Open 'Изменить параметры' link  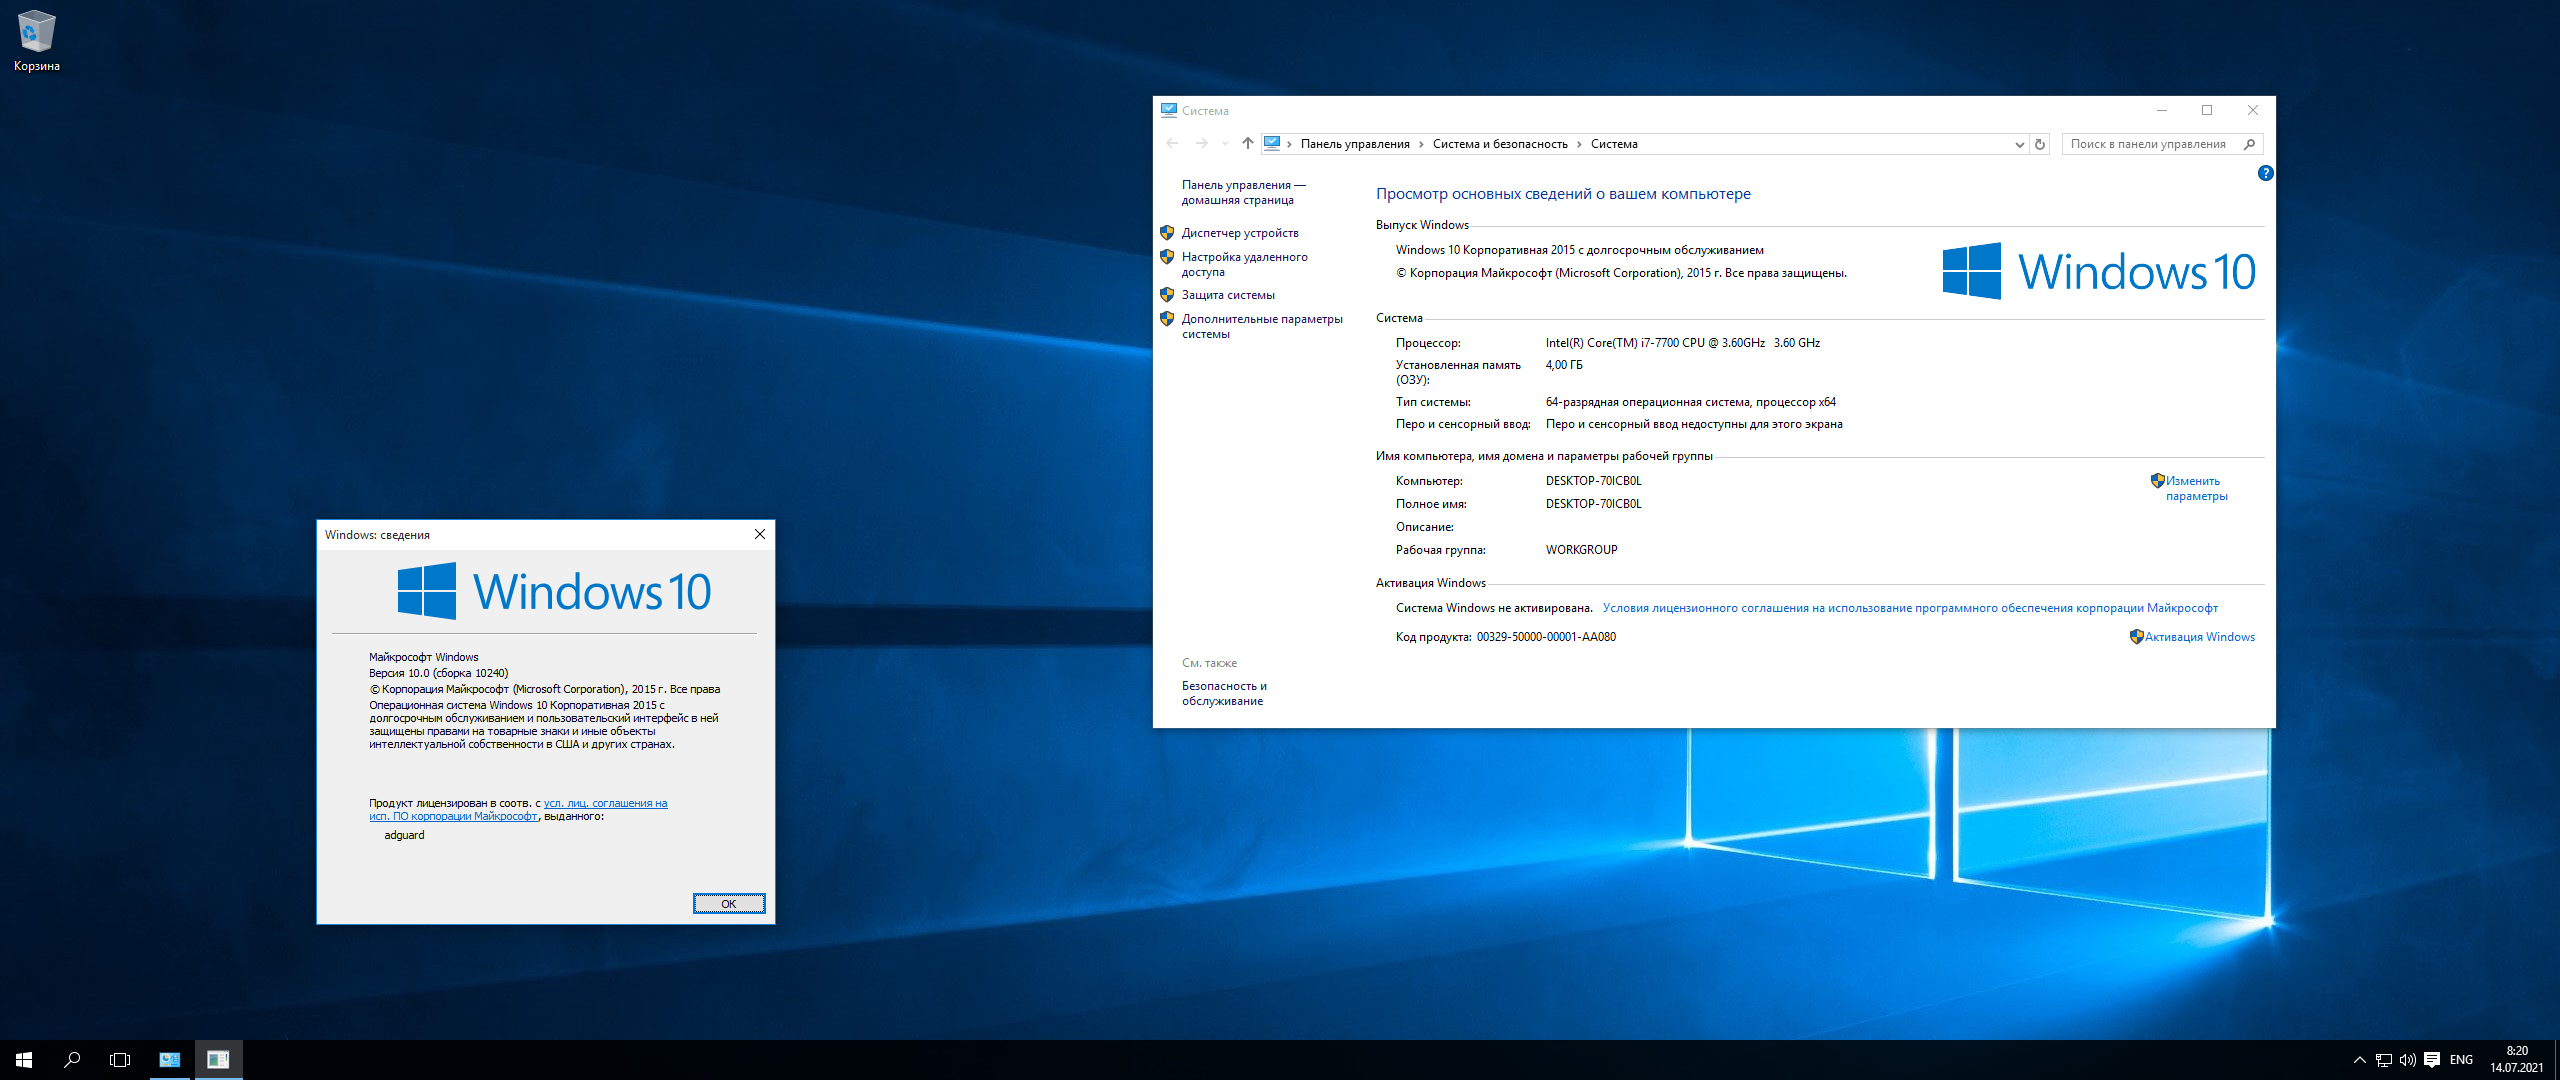[2196, 488]
